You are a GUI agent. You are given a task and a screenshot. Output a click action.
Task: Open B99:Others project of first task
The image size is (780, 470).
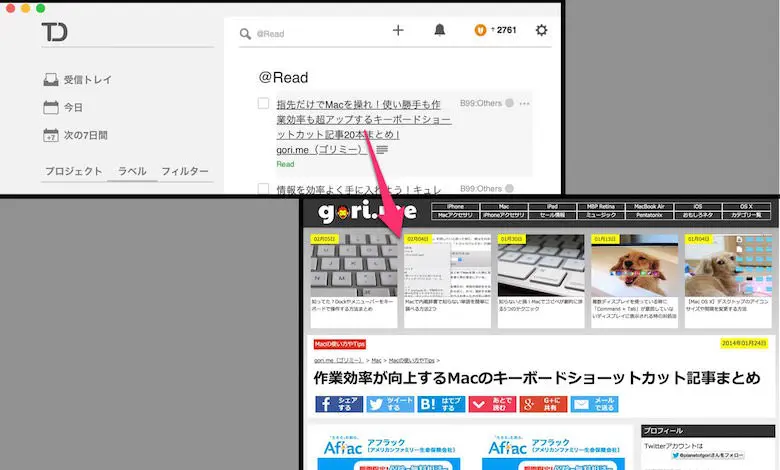click(x=486, y=103)
